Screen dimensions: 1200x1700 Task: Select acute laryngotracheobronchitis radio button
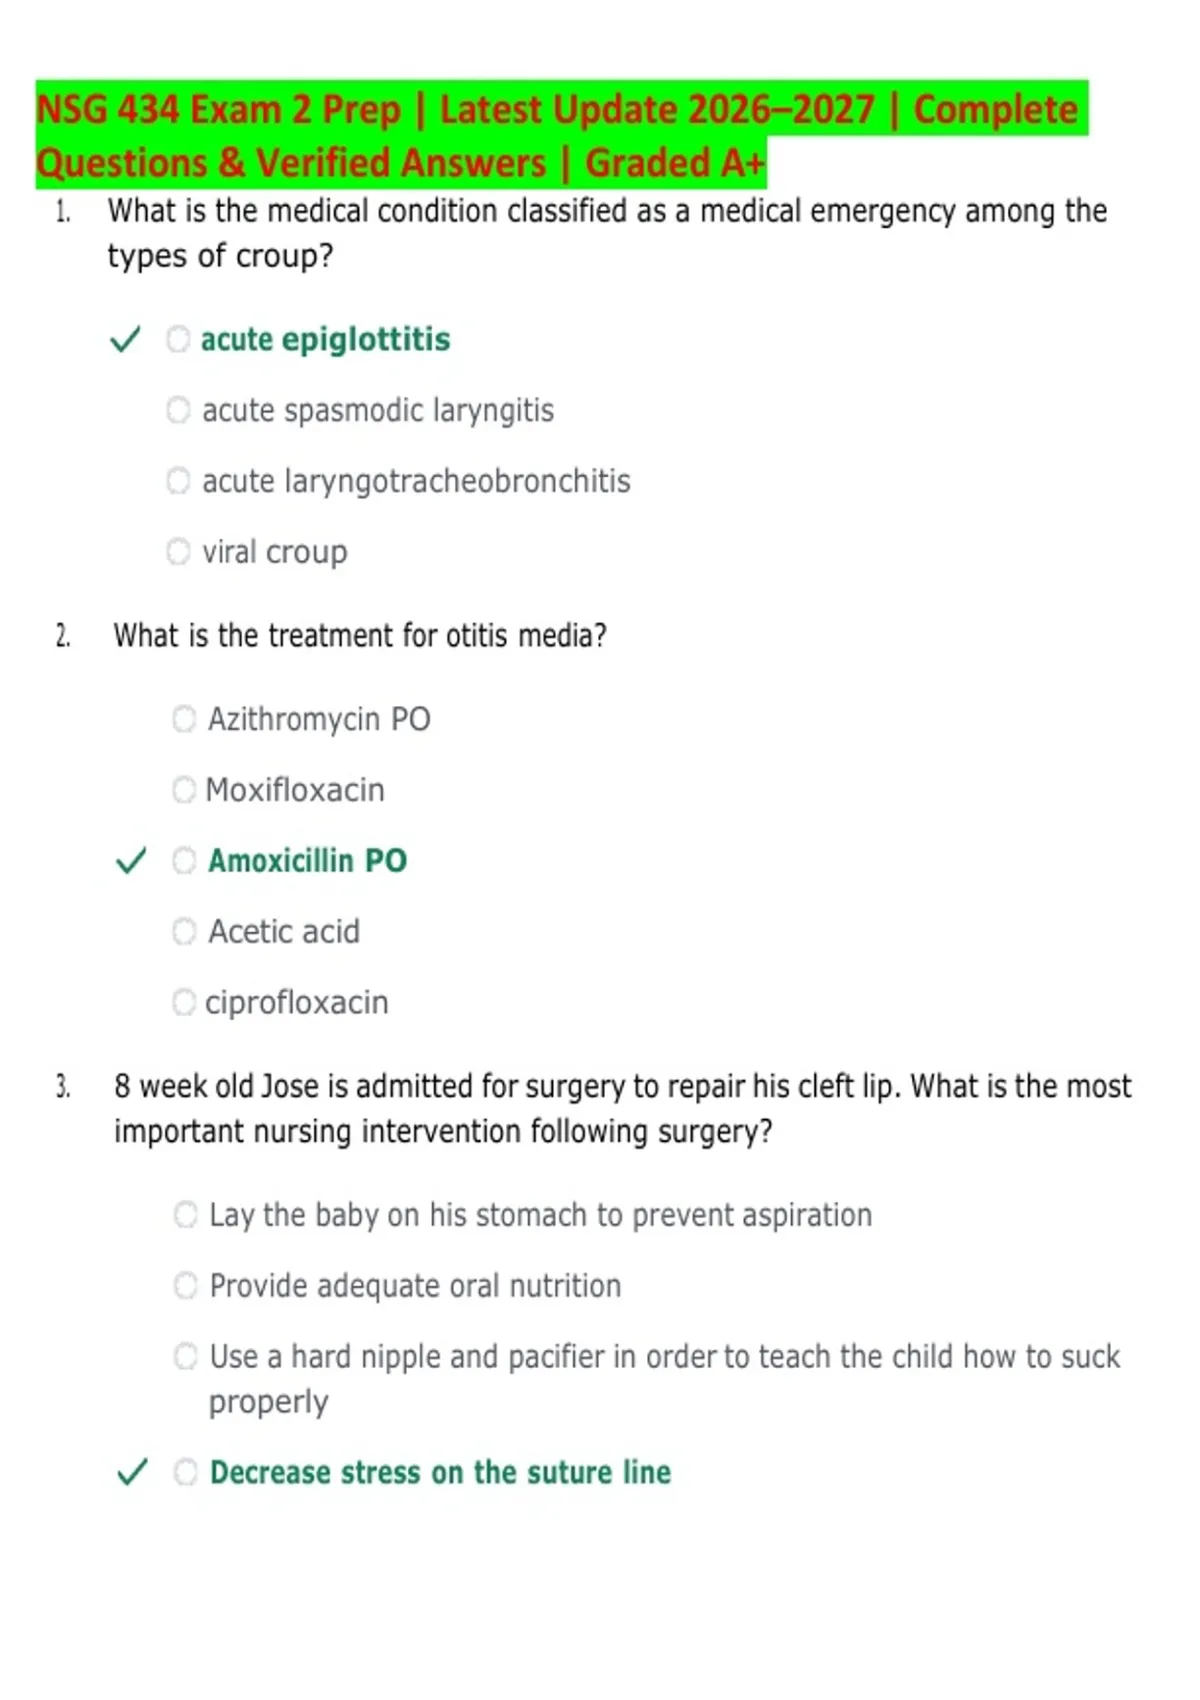[x=178, y=481]
